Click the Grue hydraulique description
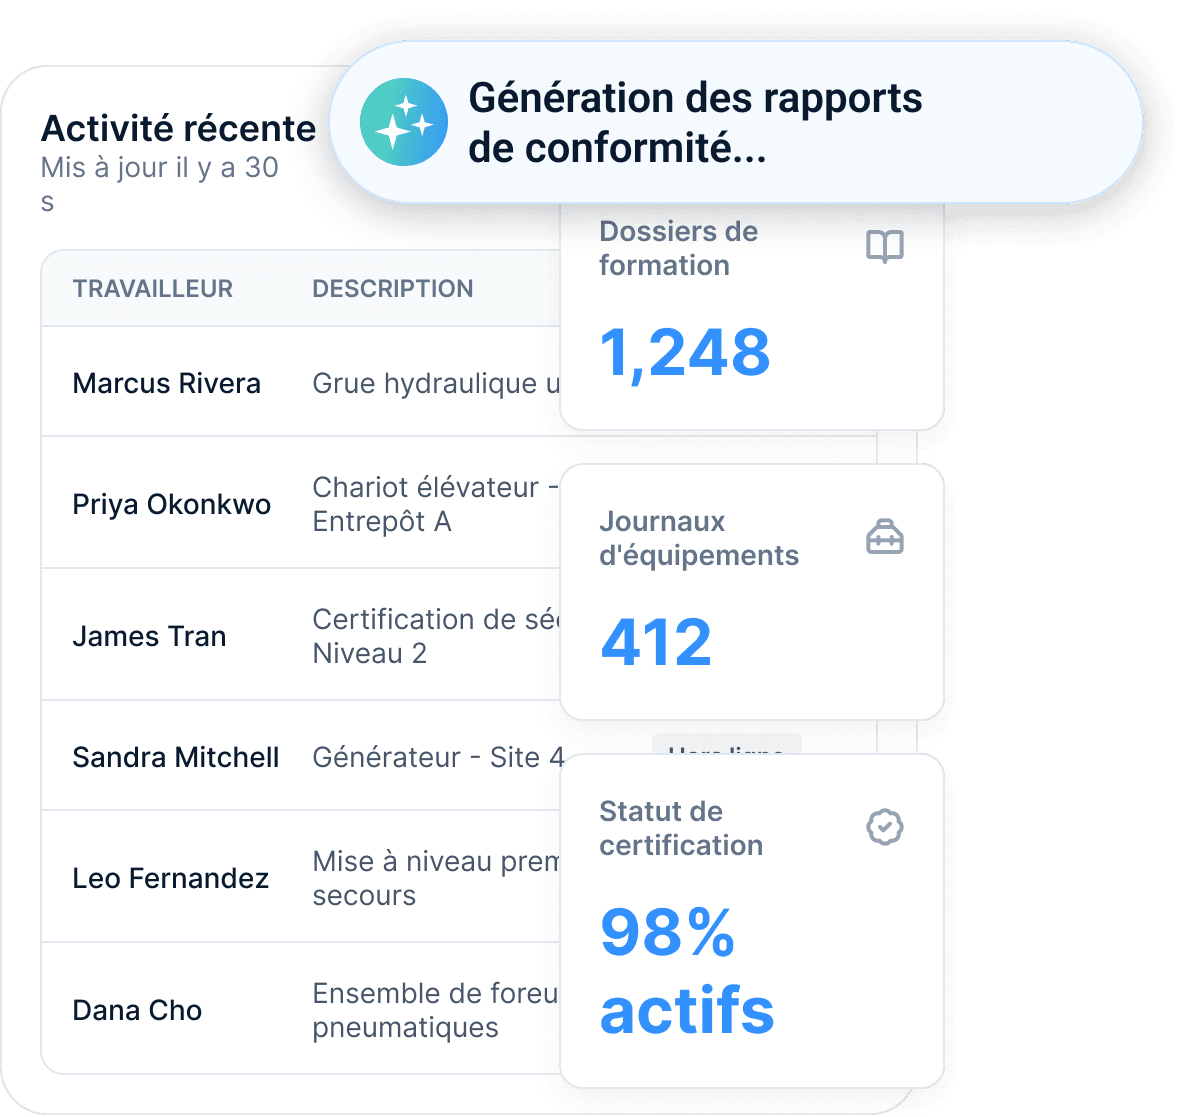 [436, 383]
